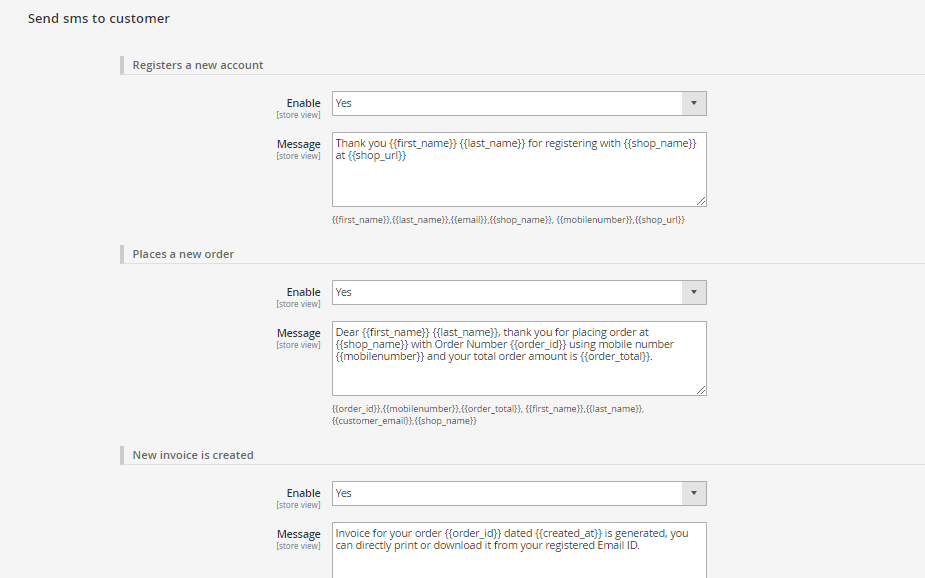
Task: Open the Enable dropdown under New invoice is created
Action: [x=518, y=493]
